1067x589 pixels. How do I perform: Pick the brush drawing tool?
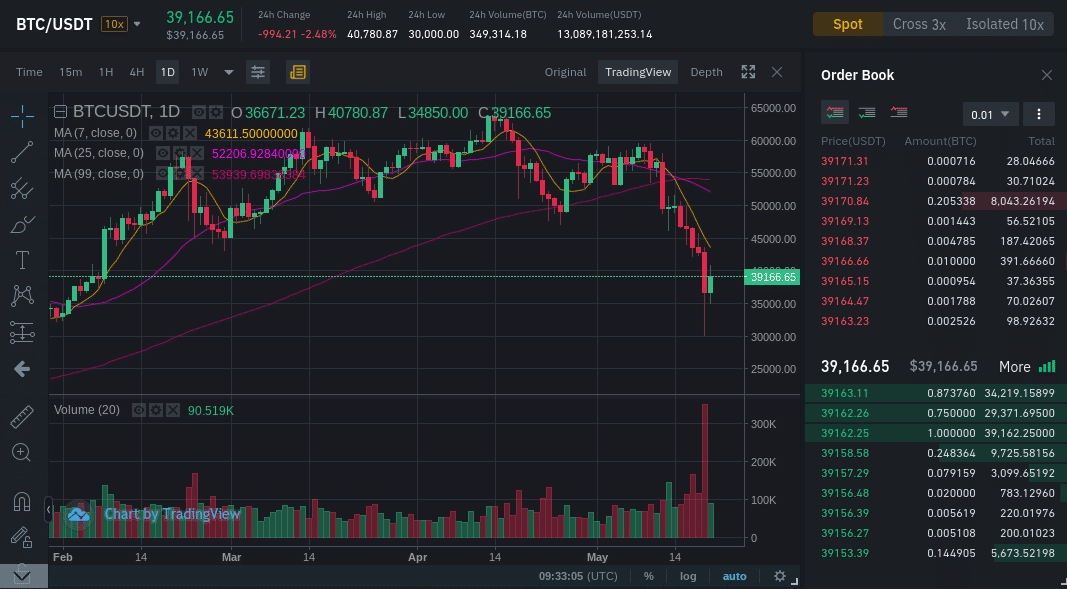click(22, 224)
